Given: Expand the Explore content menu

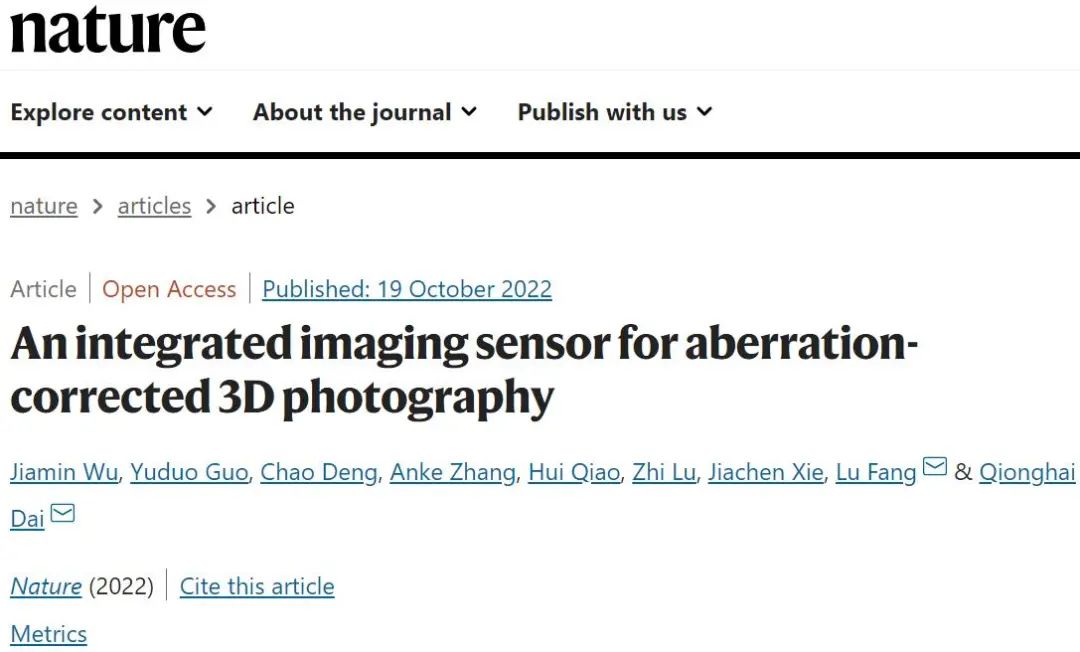Looking at the screenshot, I should (111, 112).
